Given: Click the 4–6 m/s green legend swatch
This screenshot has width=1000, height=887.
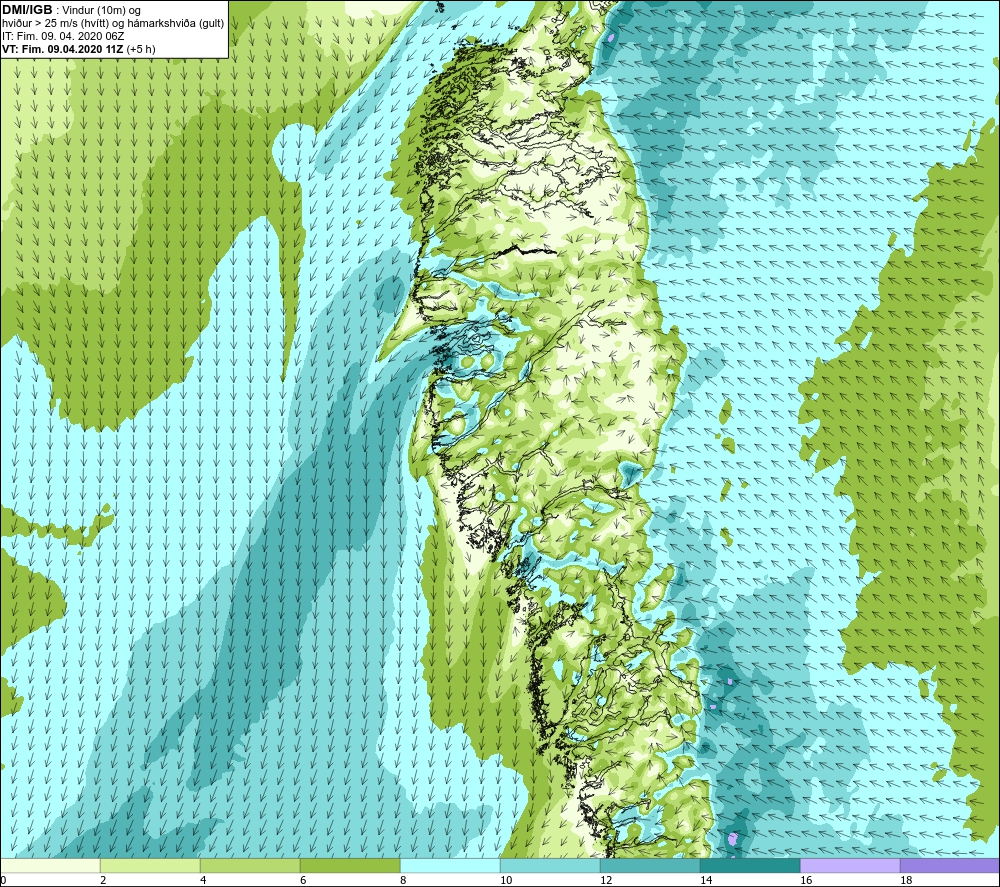Looking at the screenshot, I should (x=250, y=865).
